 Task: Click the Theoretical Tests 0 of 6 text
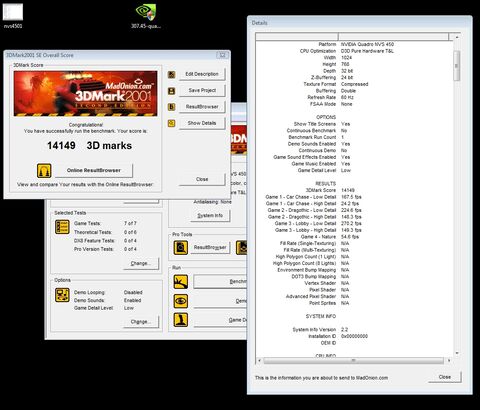coord(105,232)
